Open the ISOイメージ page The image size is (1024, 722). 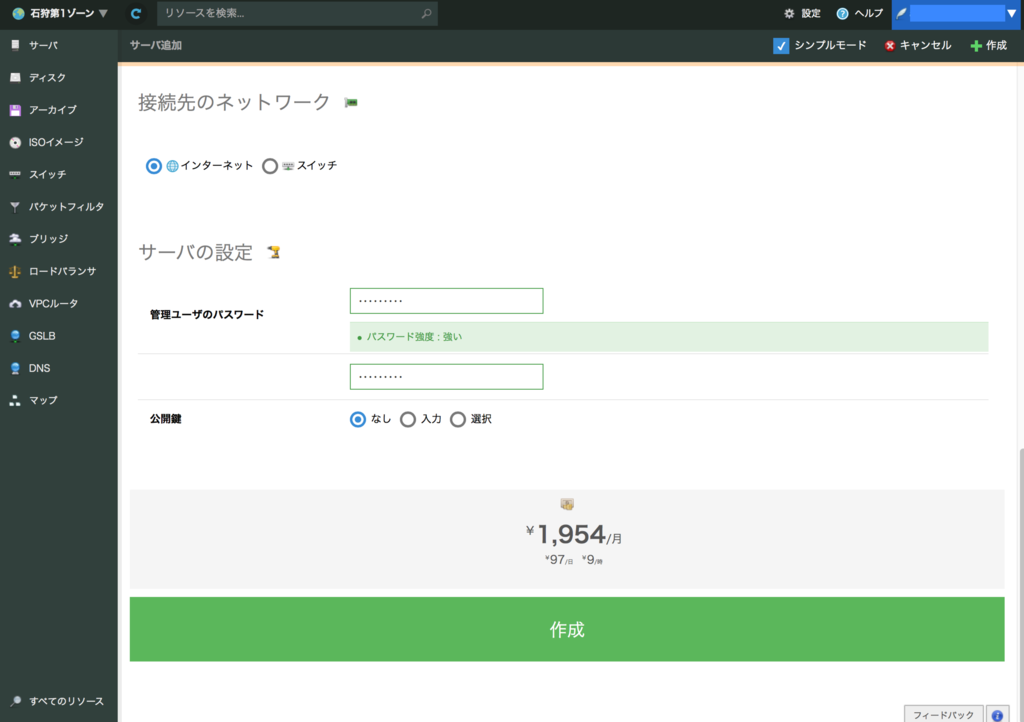tap(50, 142)
